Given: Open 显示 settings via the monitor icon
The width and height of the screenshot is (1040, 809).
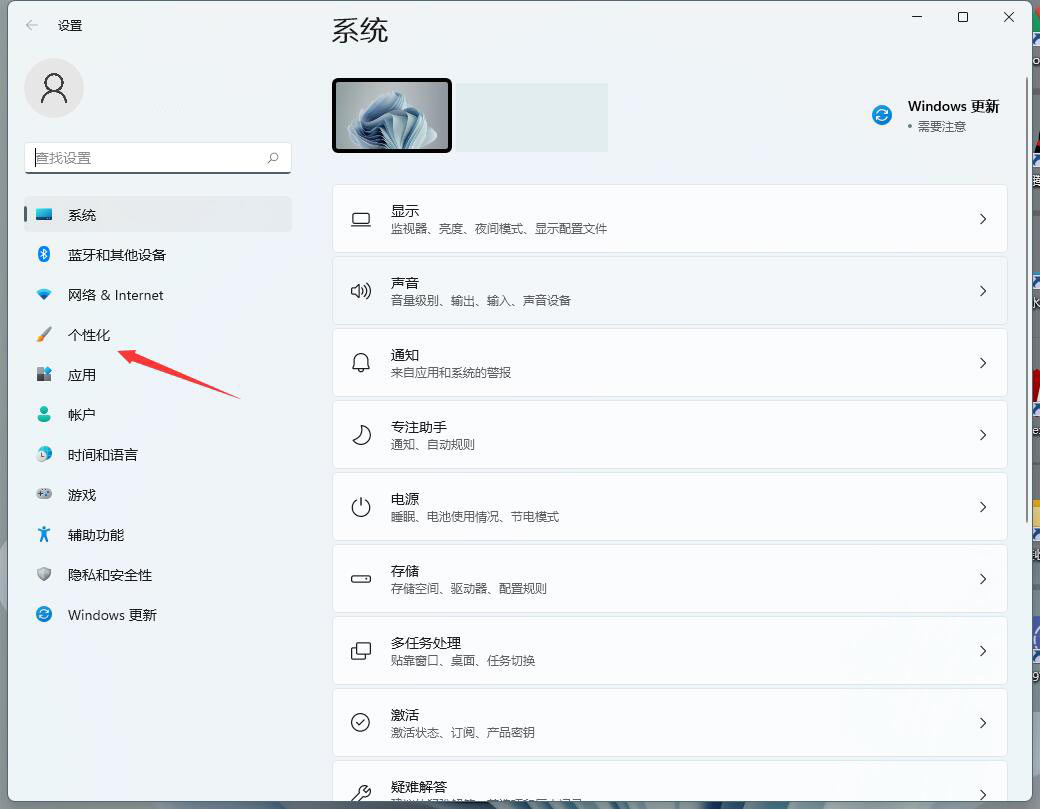Looking at the screenshot, I should click(361, 219).
